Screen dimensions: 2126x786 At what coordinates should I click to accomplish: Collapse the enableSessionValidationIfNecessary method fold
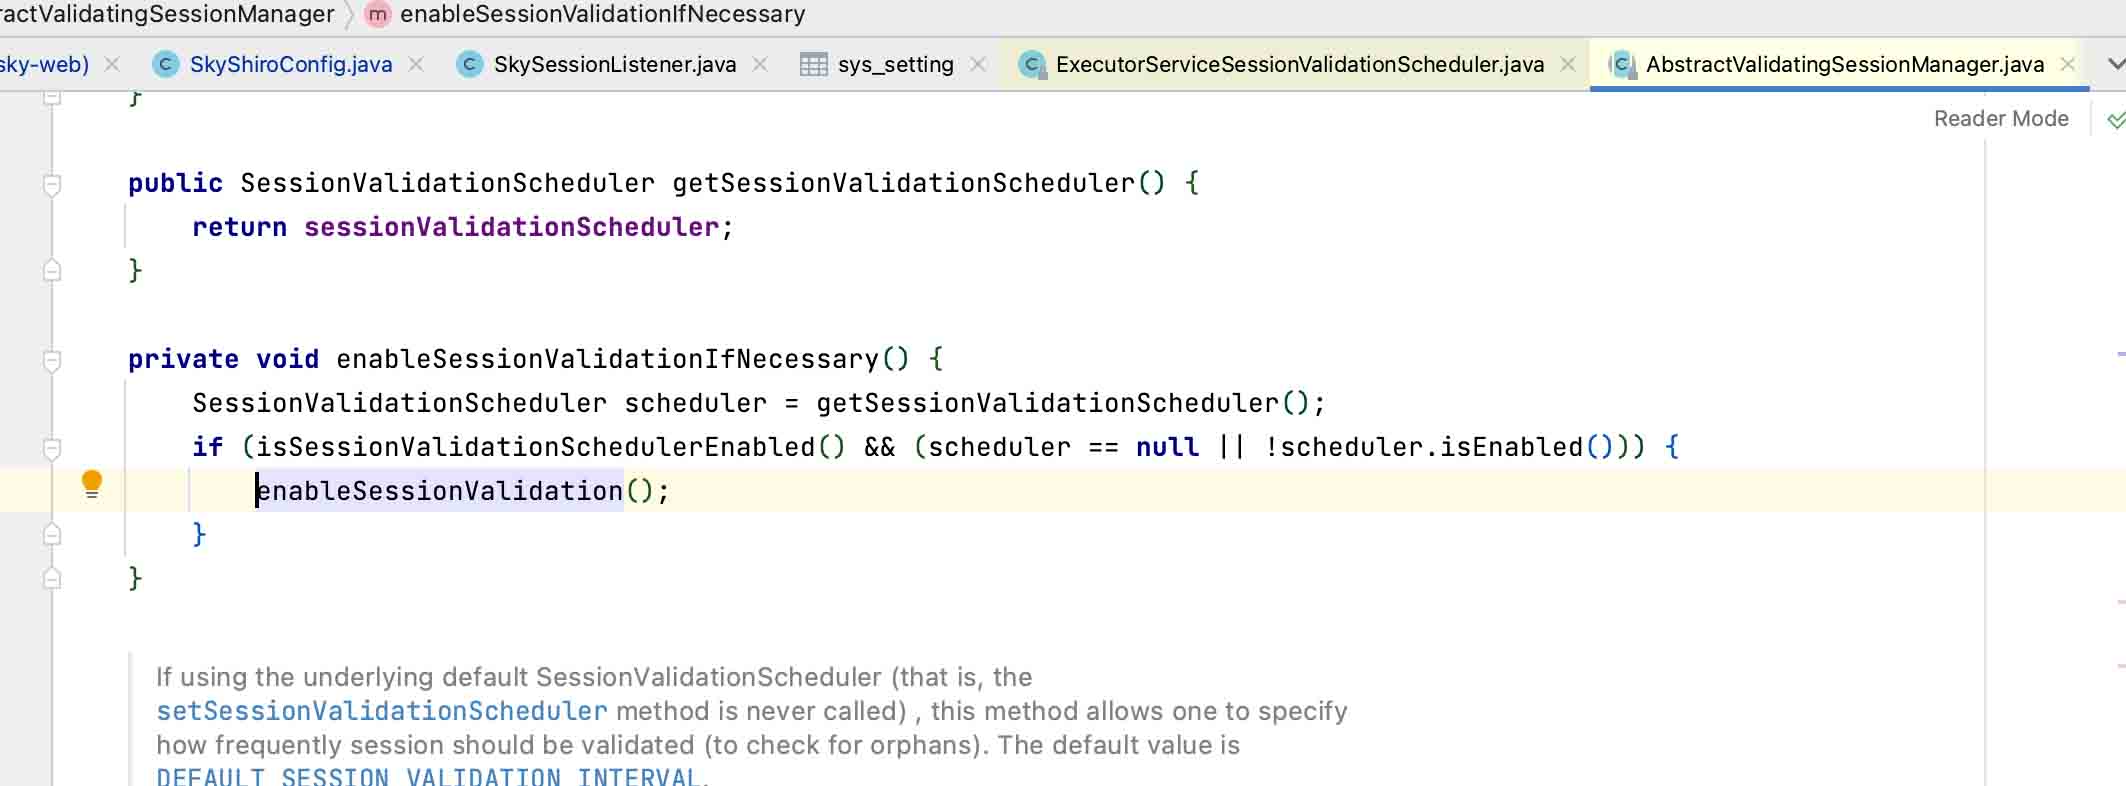[52, 360]
